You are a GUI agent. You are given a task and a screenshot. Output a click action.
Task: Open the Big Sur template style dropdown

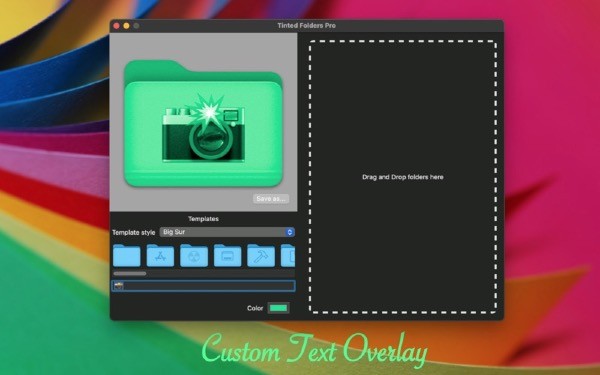click(x=227, y=232)
